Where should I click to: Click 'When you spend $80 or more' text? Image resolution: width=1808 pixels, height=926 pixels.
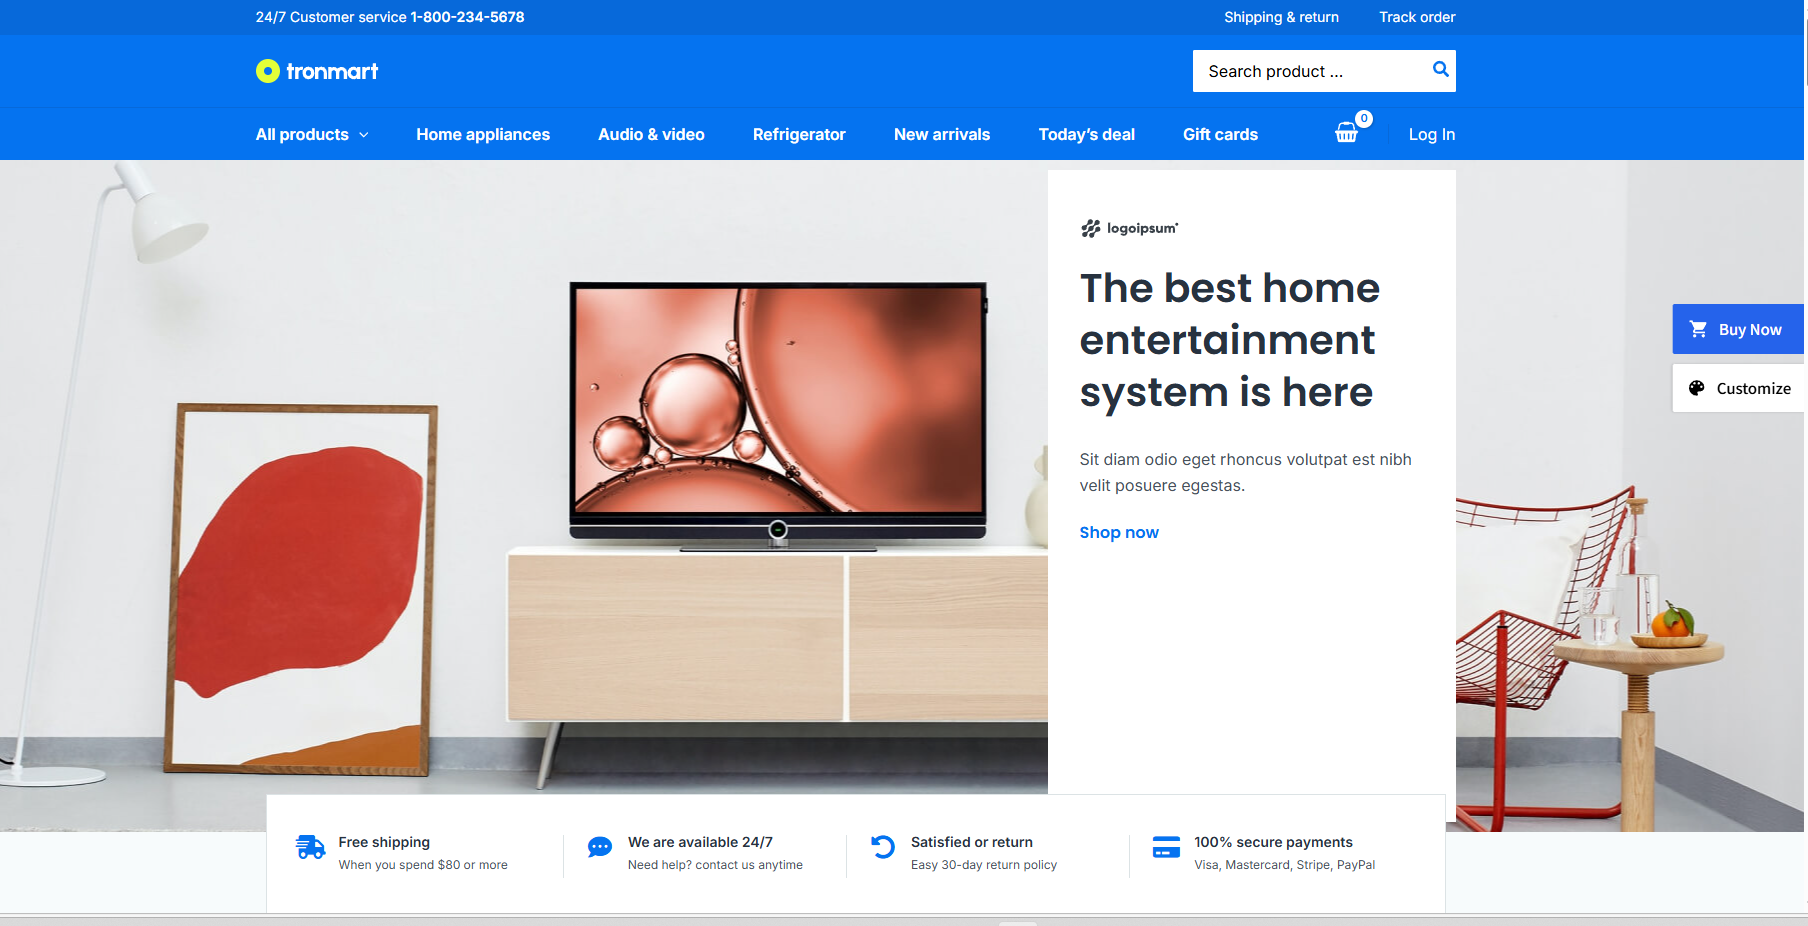tap(423, 865)
